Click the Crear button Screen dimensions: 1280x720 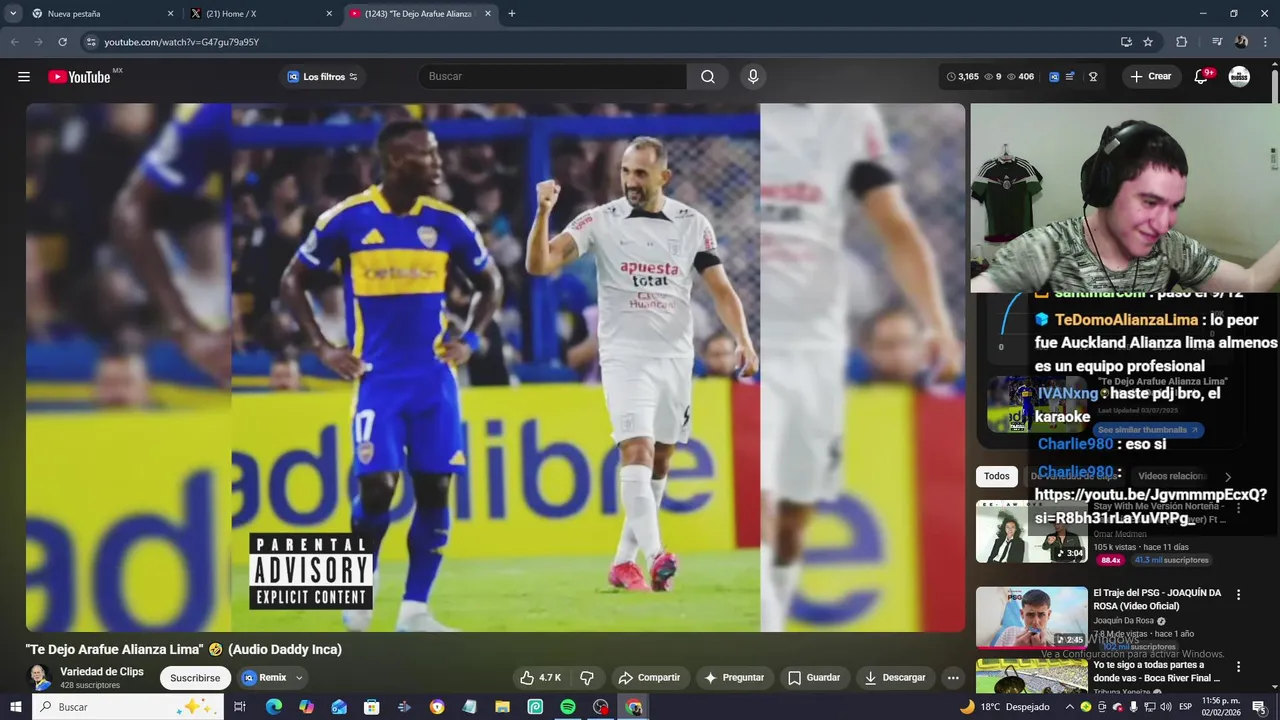pyautogui.click(x=1151, y=77)
